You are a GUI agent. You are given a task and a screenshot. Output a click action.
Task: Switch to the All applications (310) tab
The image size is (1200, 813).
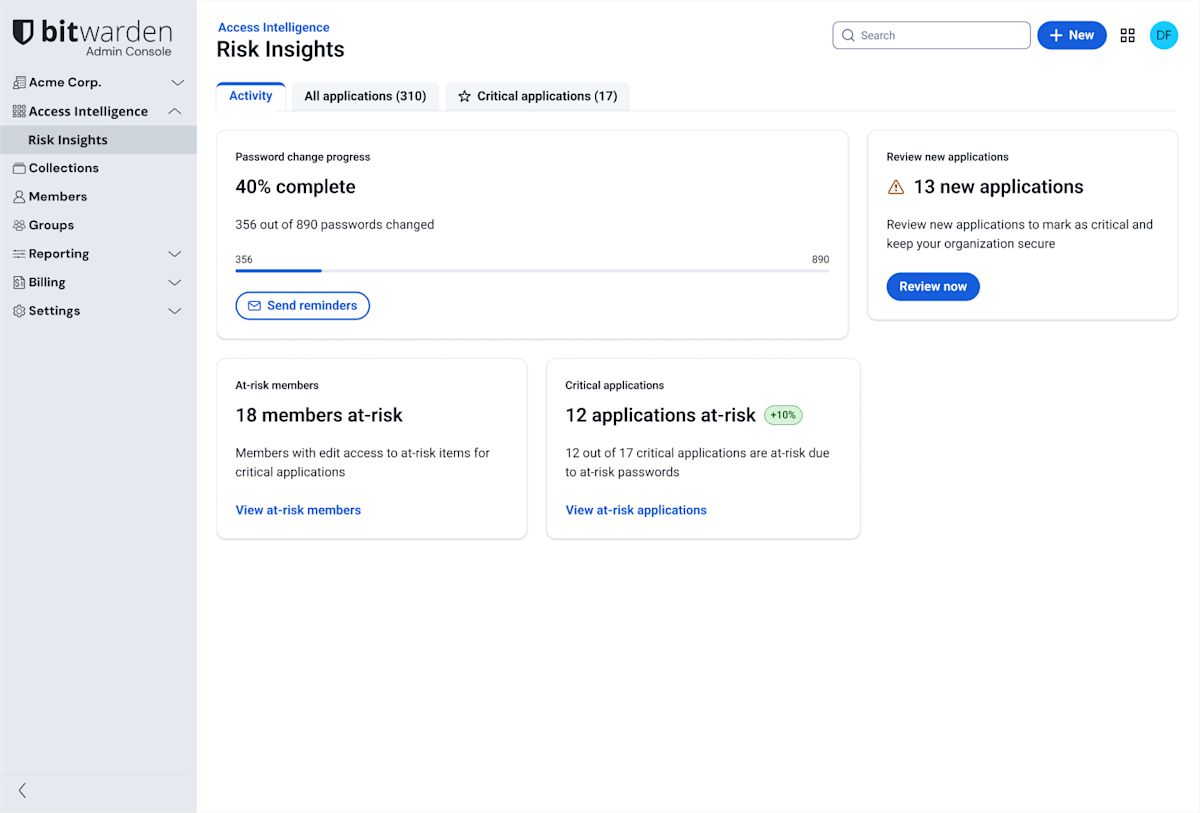[x=365, y=96]
